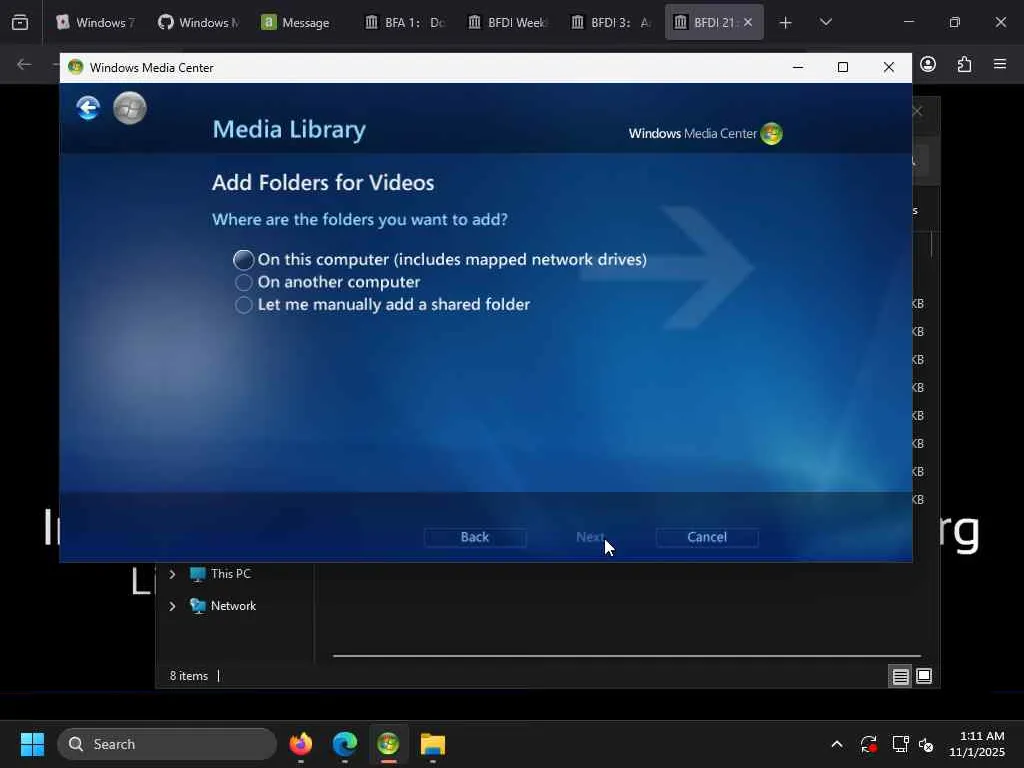Open File Explorer from the taskbar
This screenshot has width=1024, height=768.
432,744
